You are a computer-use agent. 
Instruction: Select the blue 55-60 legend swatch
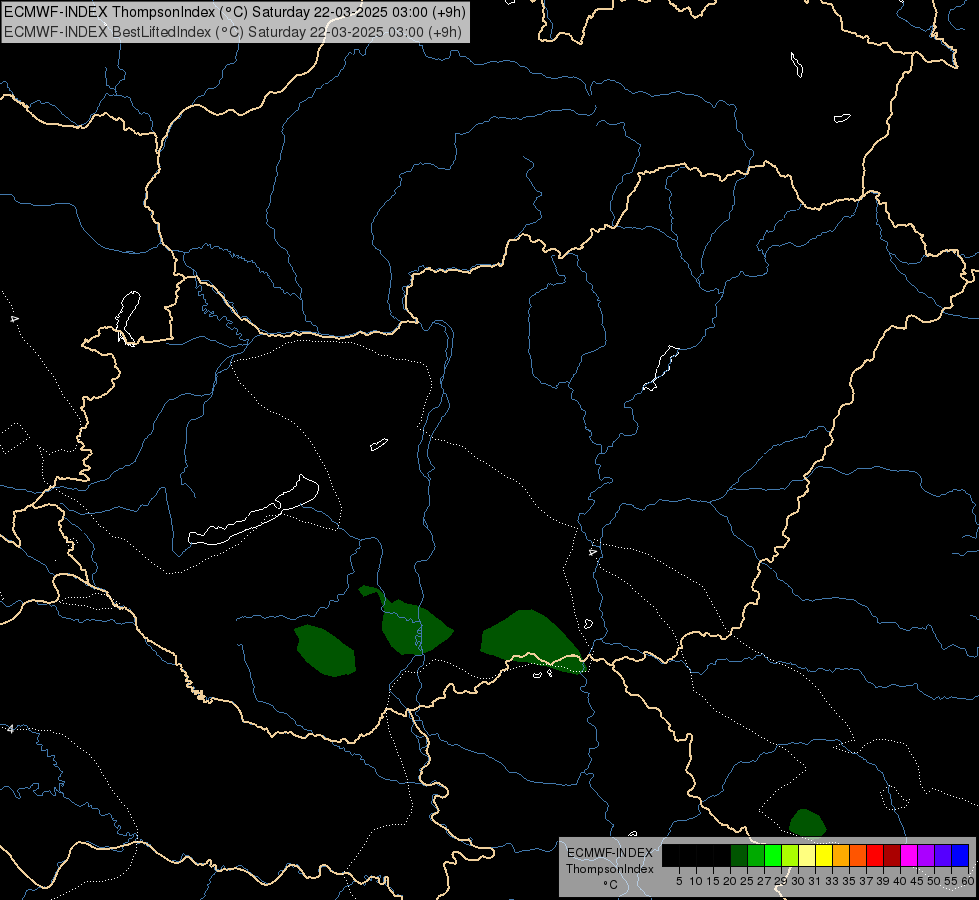(x=960, y=856)
